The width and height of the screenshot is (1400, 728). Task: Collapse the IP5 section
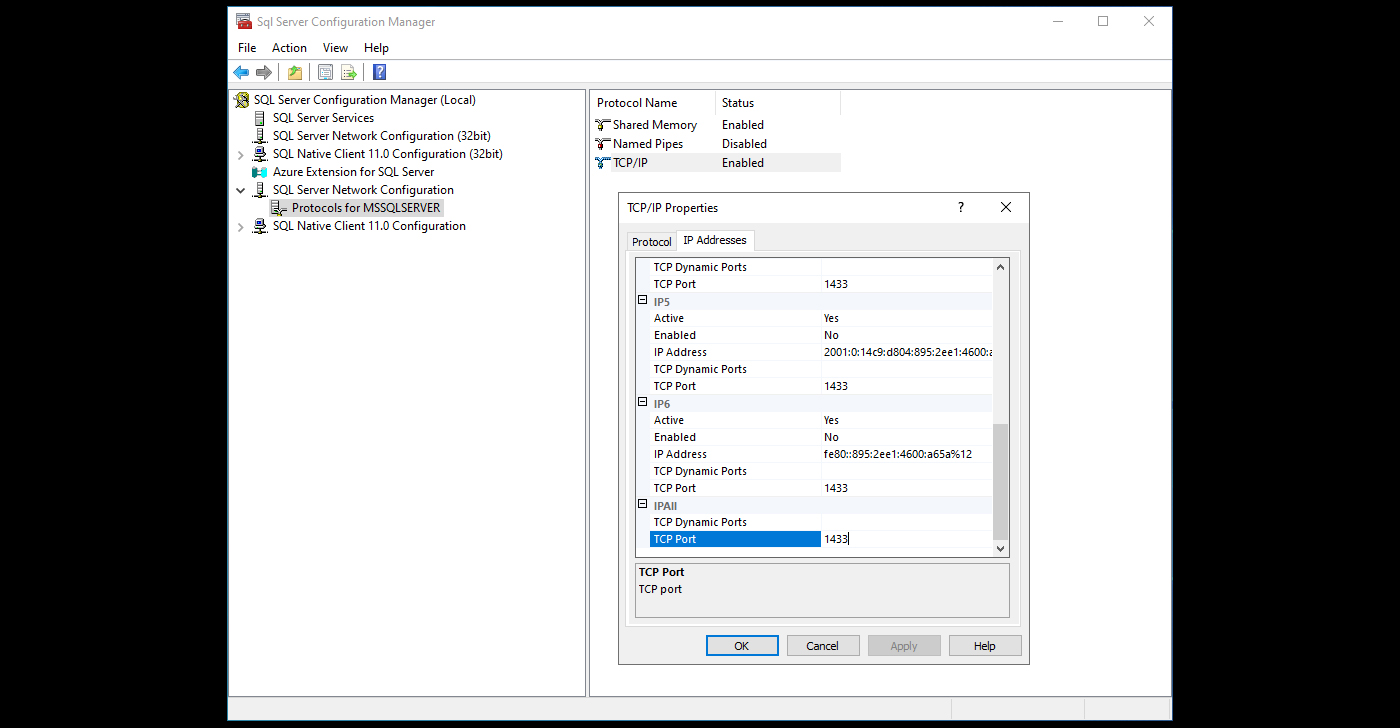click(643, 301)
